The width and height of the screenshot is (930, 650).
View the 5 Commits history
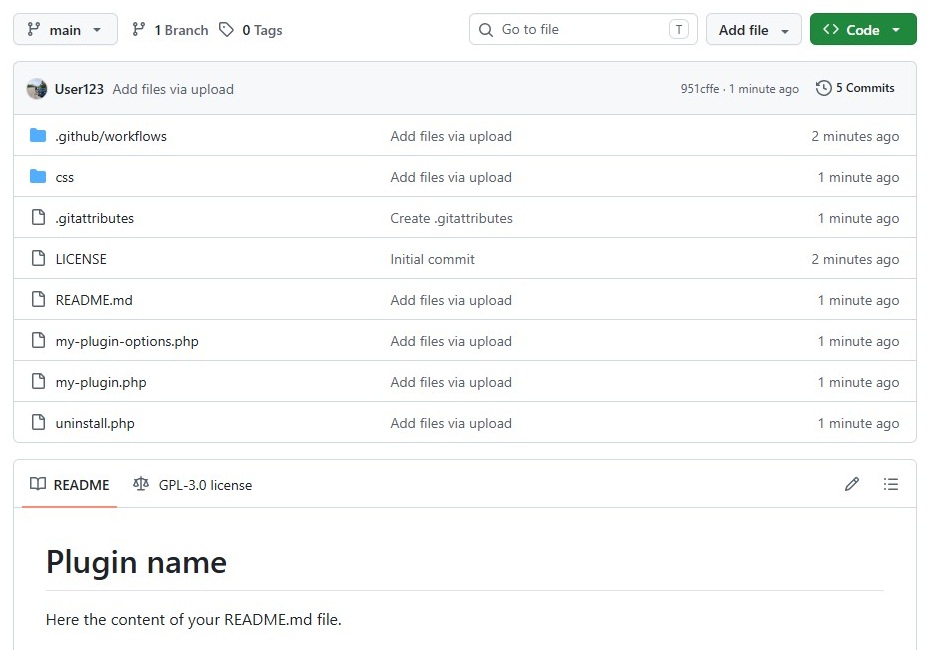click(855, 88)
